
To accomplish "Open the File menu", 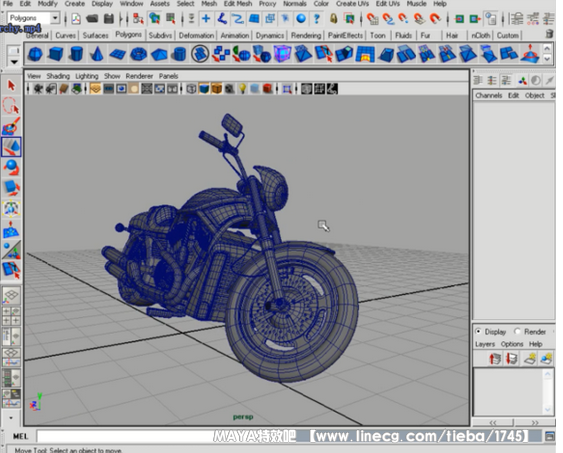I will click(x=8, y=4).
